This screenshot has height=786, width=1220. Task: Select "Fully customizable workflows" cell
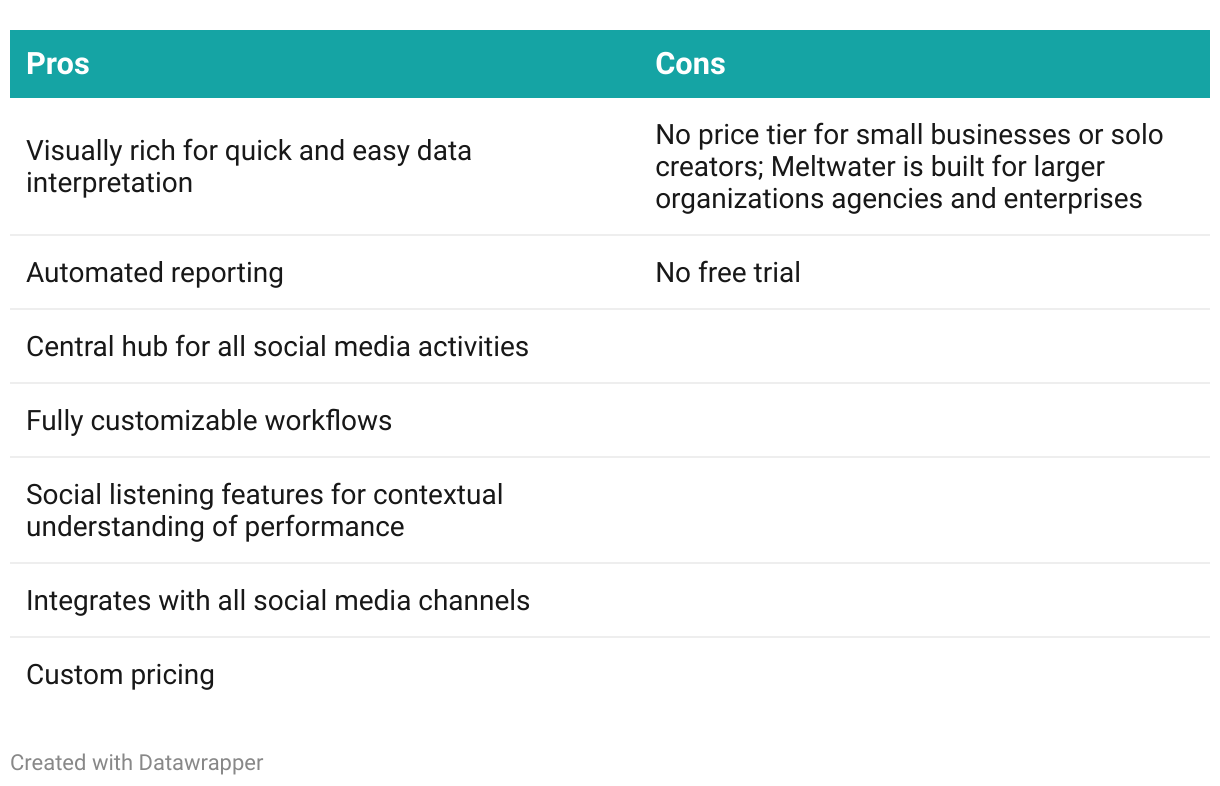click(209, 421)
